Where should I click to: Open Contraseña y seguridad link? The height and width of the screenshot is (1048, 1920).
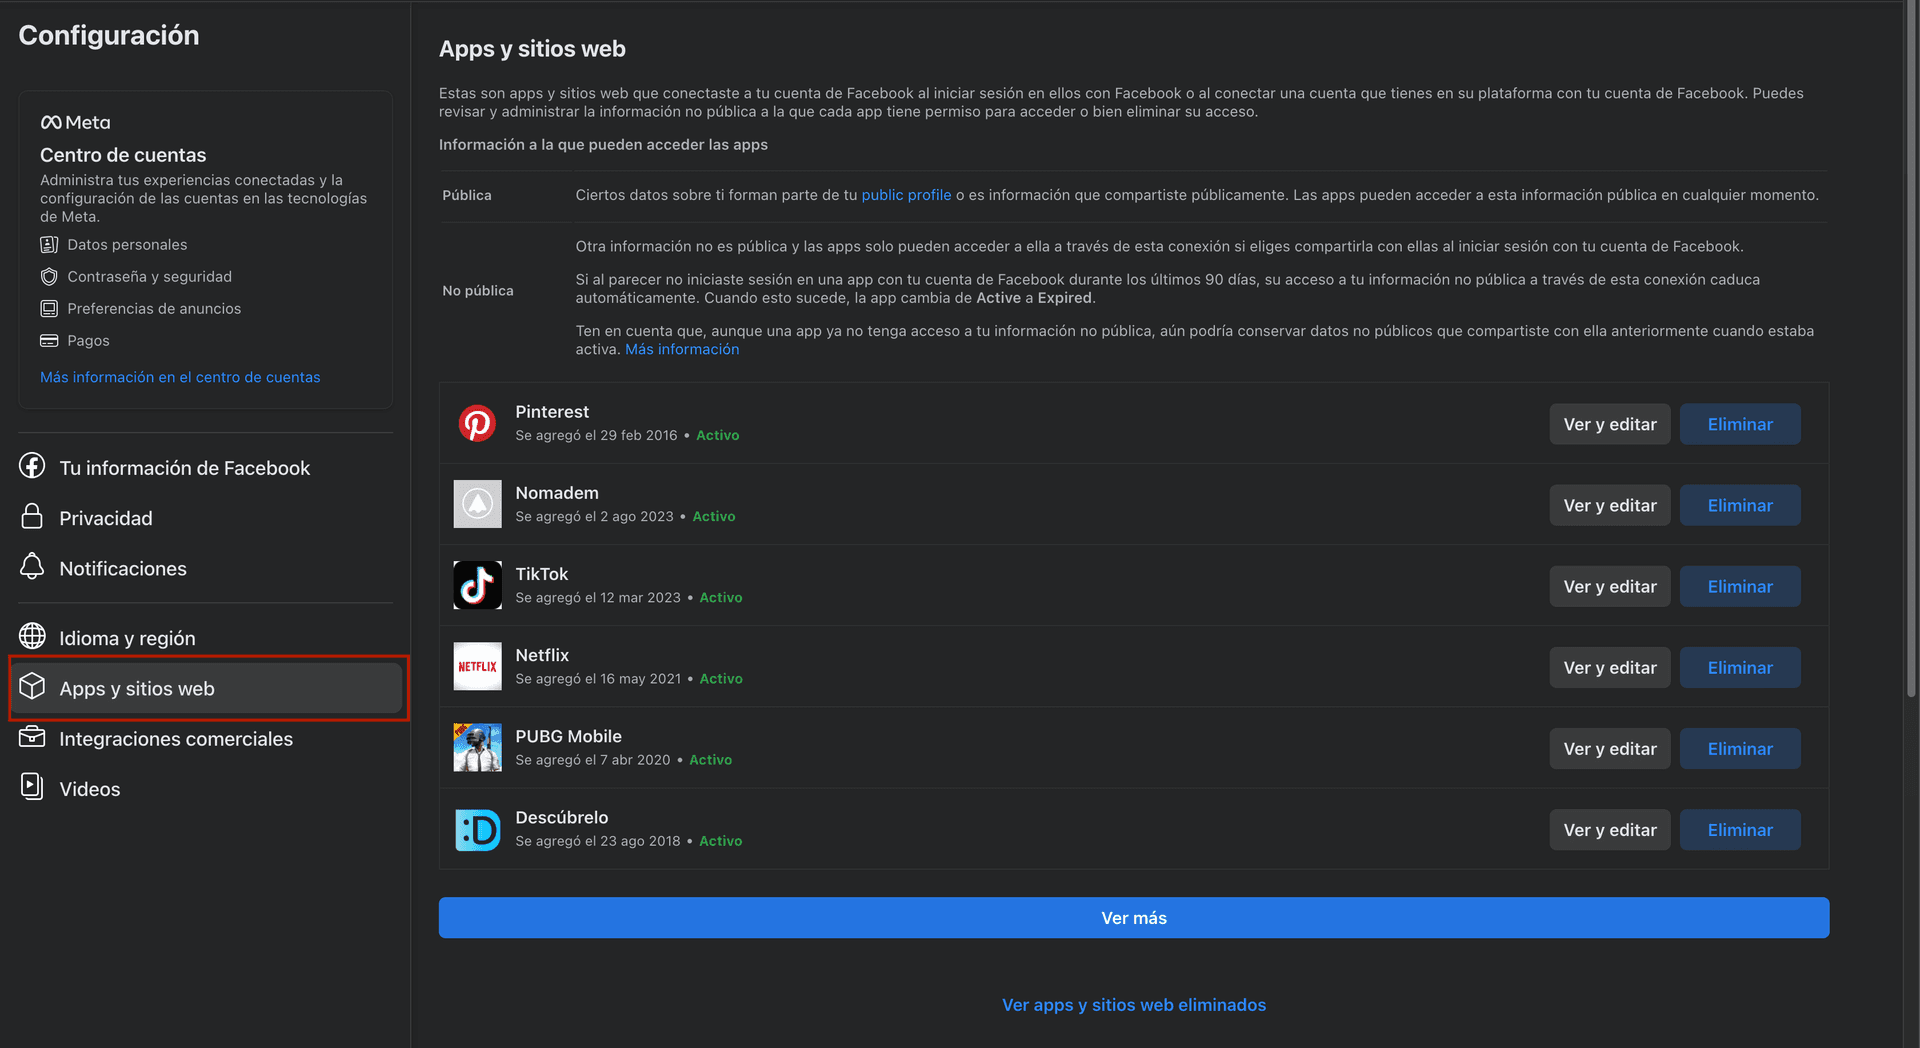click(x=149, y=277)
